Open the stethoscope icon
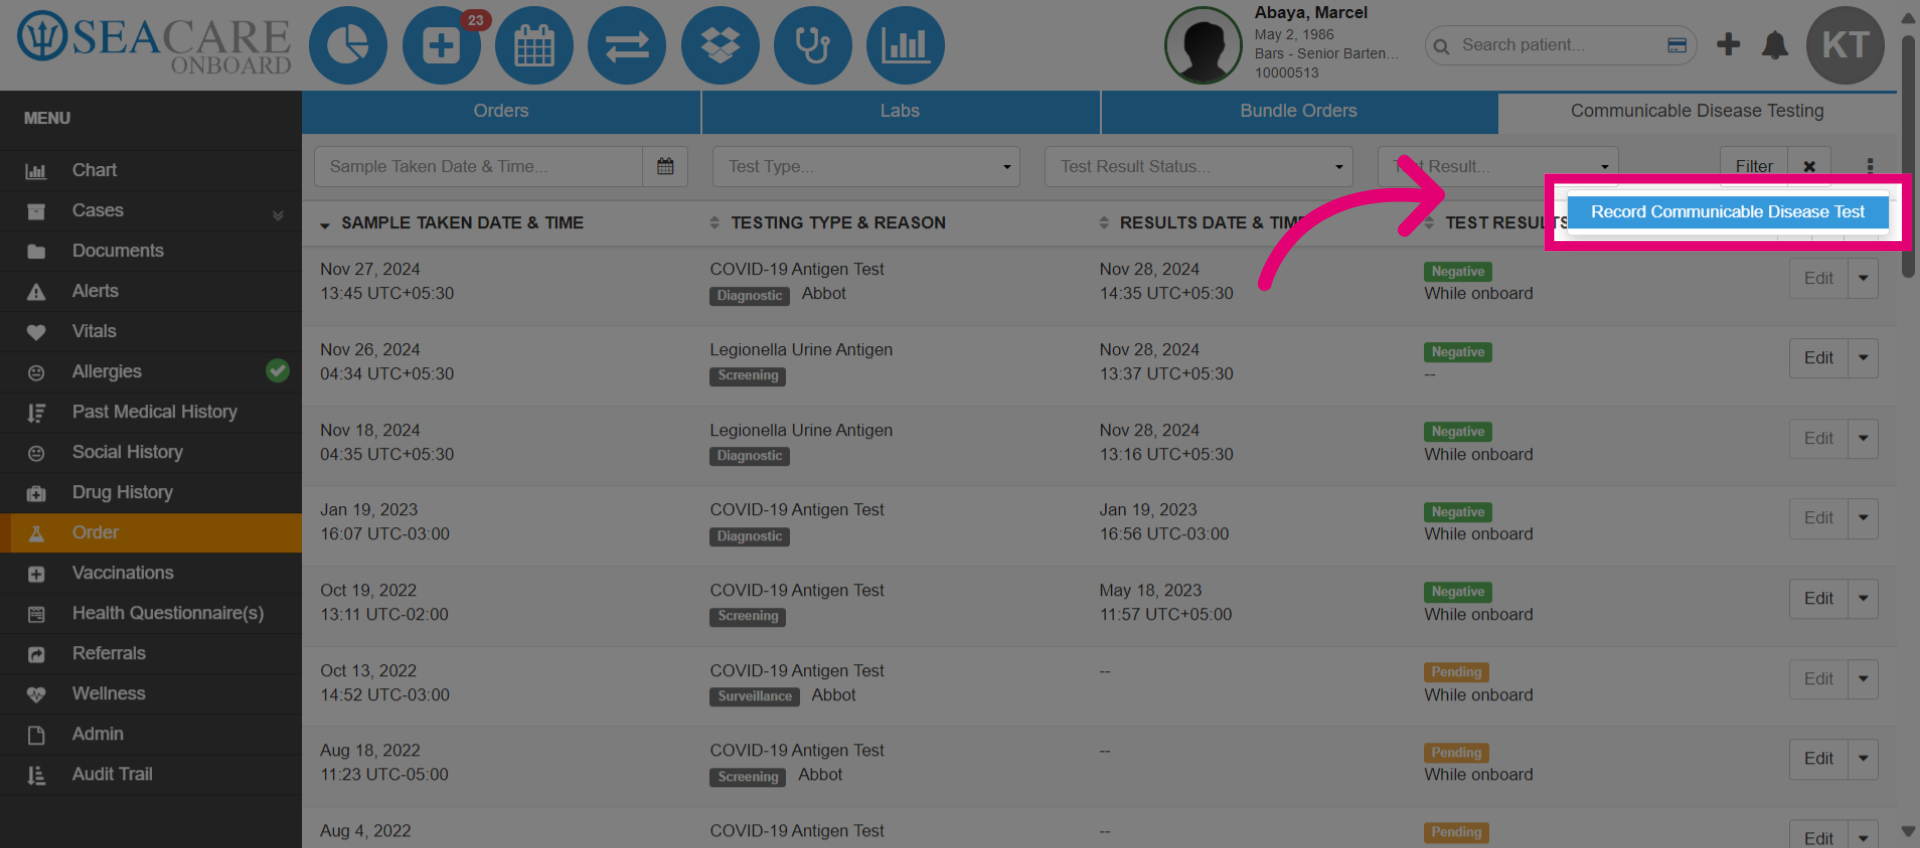The height and width of the screenshot is (848, 1920). [x=813, y=45]
